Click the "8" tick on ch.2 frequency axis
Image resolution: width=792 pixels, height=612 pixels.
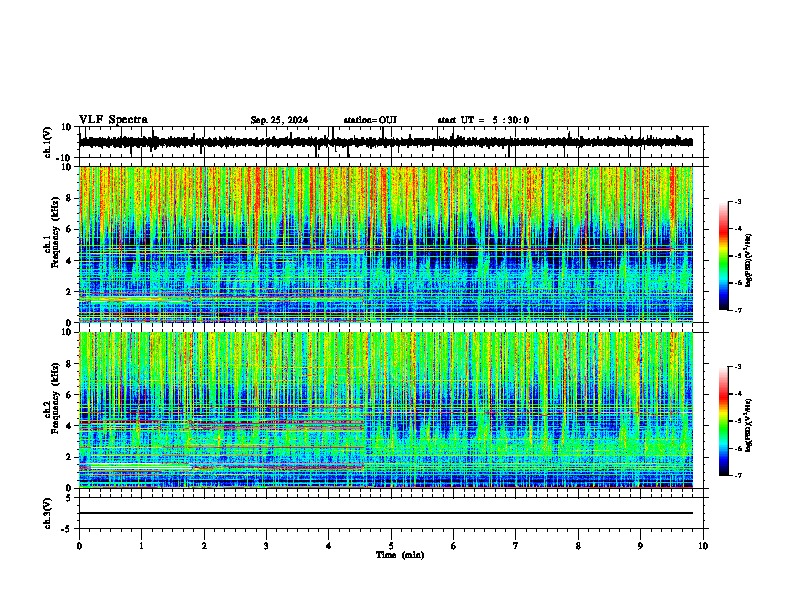(x=70, y=364)
